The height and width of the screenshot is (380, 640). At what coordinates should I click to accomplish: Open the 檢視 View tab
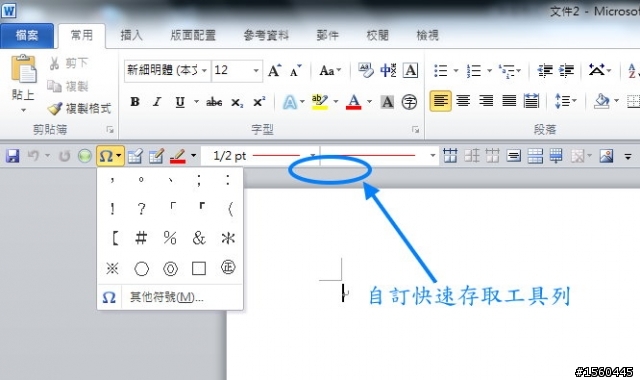coord(427,36)
